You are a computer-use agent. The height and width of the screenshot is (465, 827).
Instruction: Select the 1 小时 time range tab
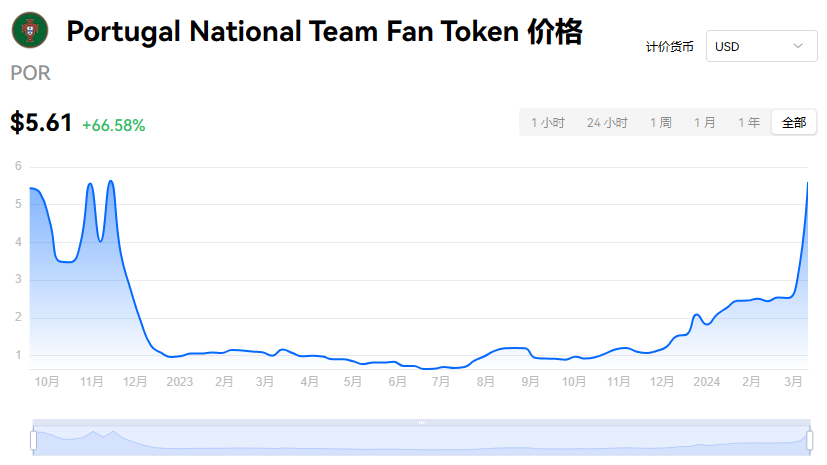point(547,123)
